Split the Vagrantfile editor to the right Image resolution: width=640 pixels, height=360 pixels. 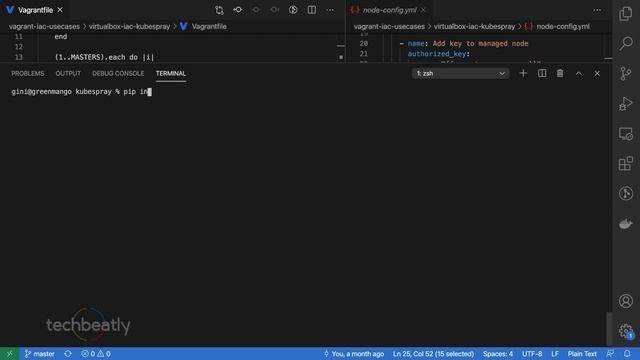click(311, 10)
